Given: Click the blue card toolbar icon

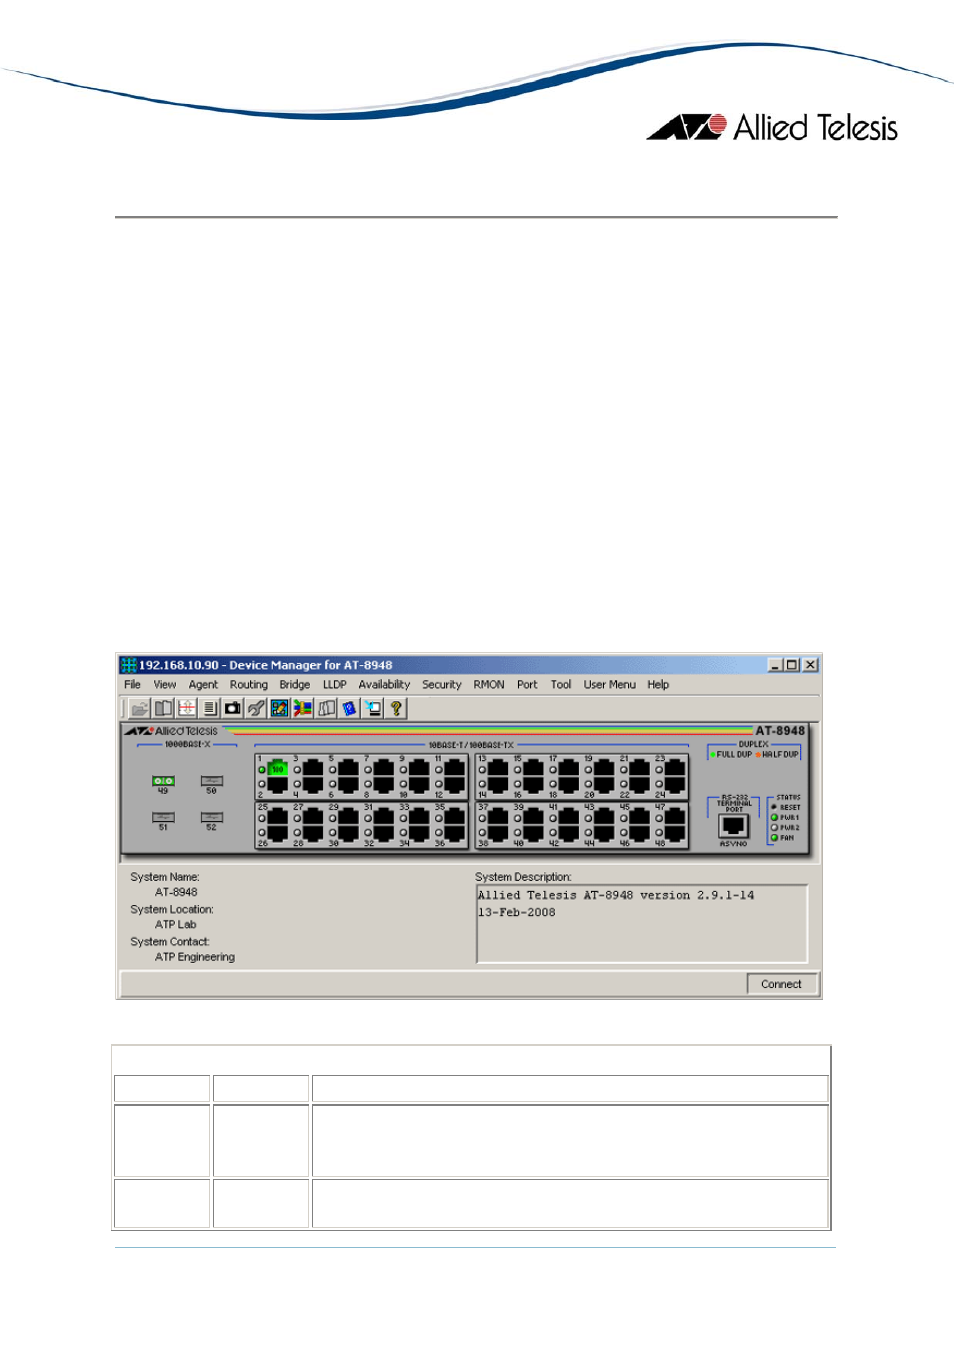Looking at the screenshot, I should [349, 708].
